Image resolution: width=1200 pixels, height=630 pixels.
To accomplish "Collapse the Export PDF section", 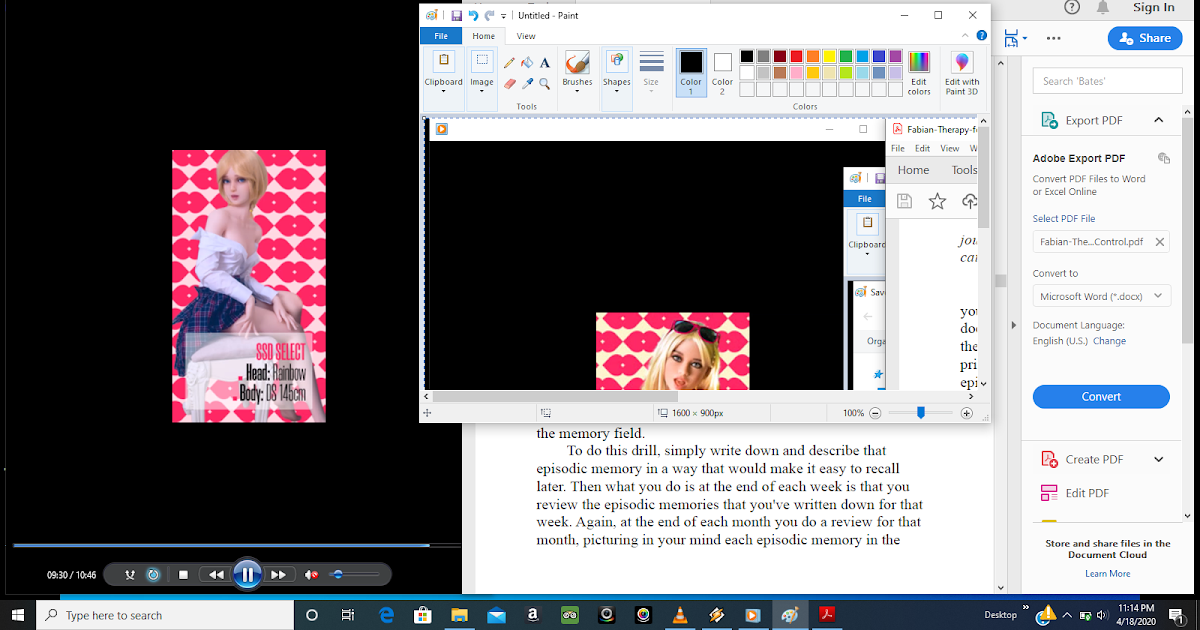I will 1159,120.
